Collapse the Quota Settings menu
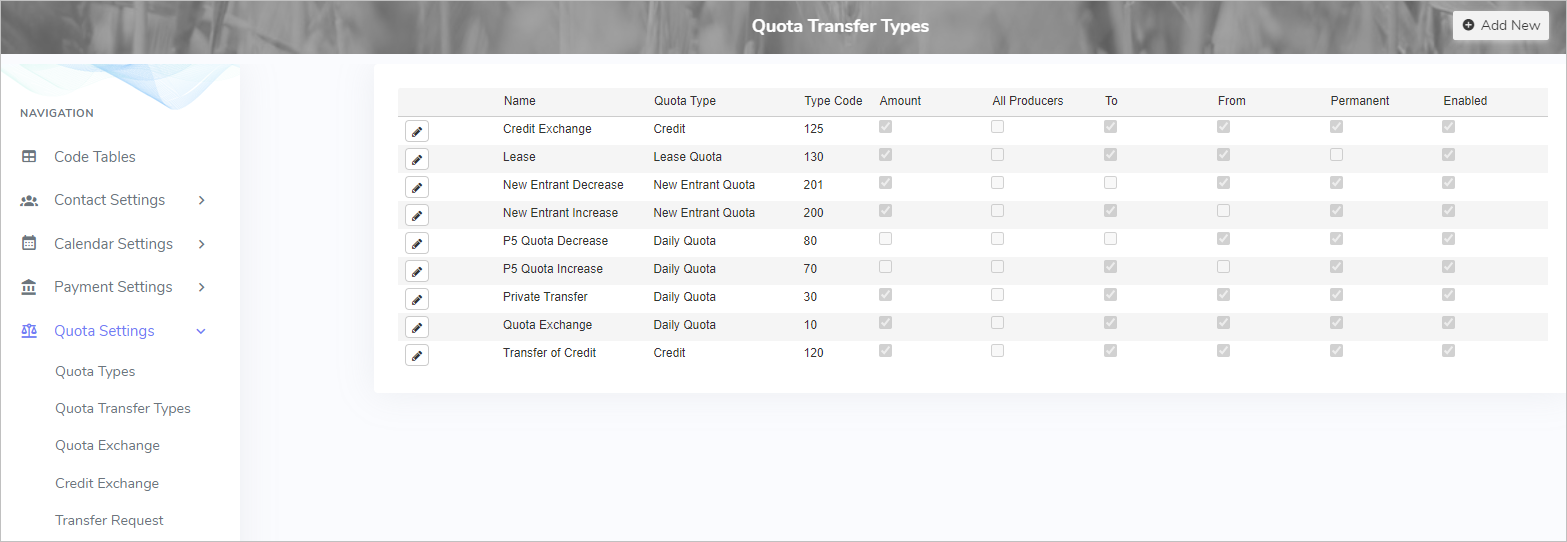This screenshot has height=542, width=1567. [x=201, y=331]
